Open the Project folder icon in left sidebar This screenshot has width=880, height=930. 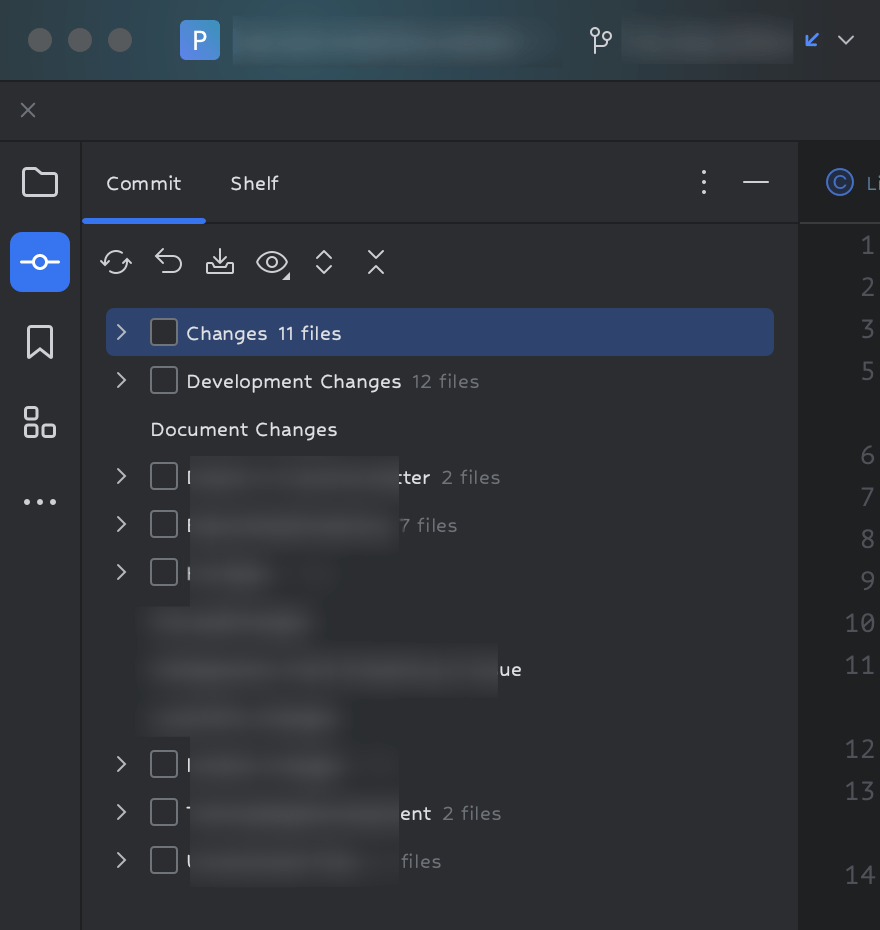point(40,182)
